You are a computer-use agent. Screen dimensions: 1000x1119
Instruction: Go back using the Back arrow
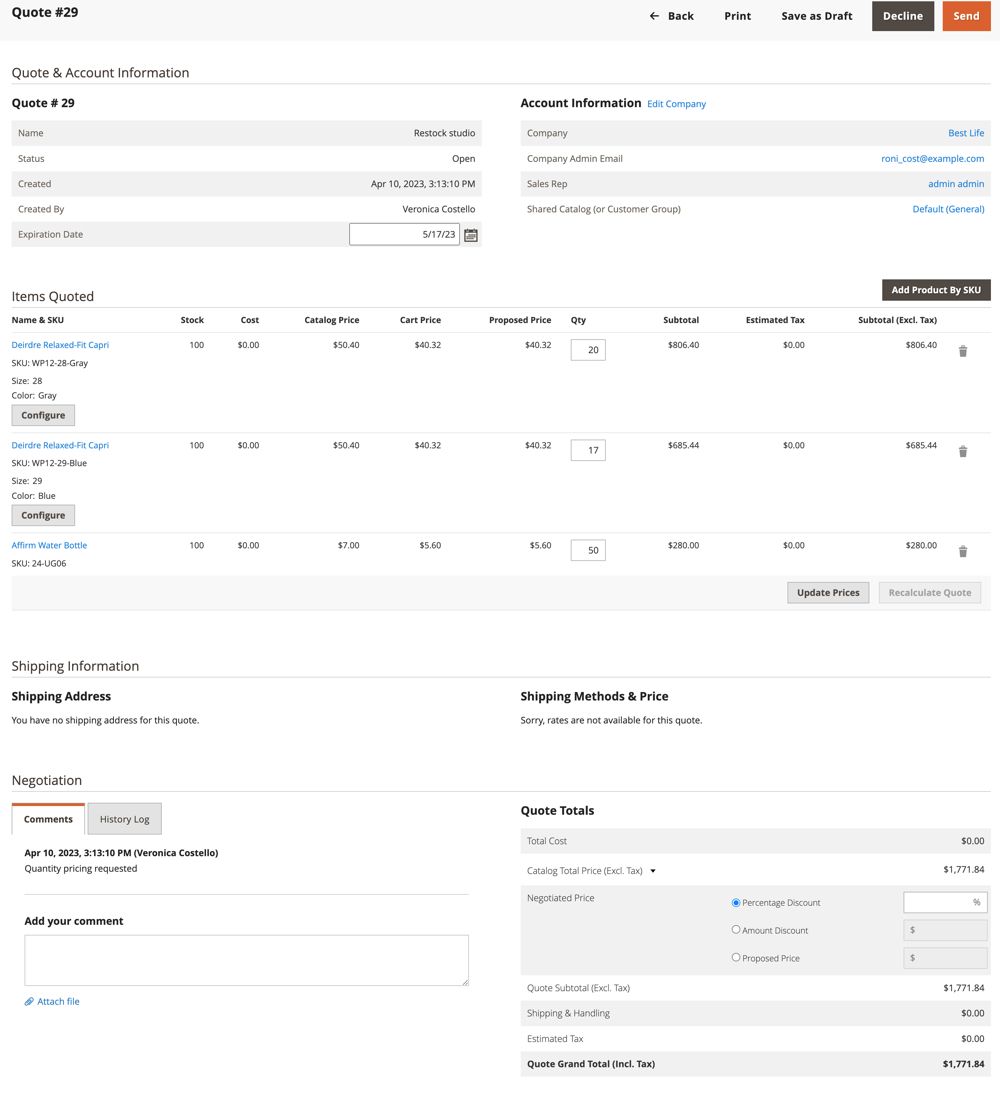[x=670, y=16]
